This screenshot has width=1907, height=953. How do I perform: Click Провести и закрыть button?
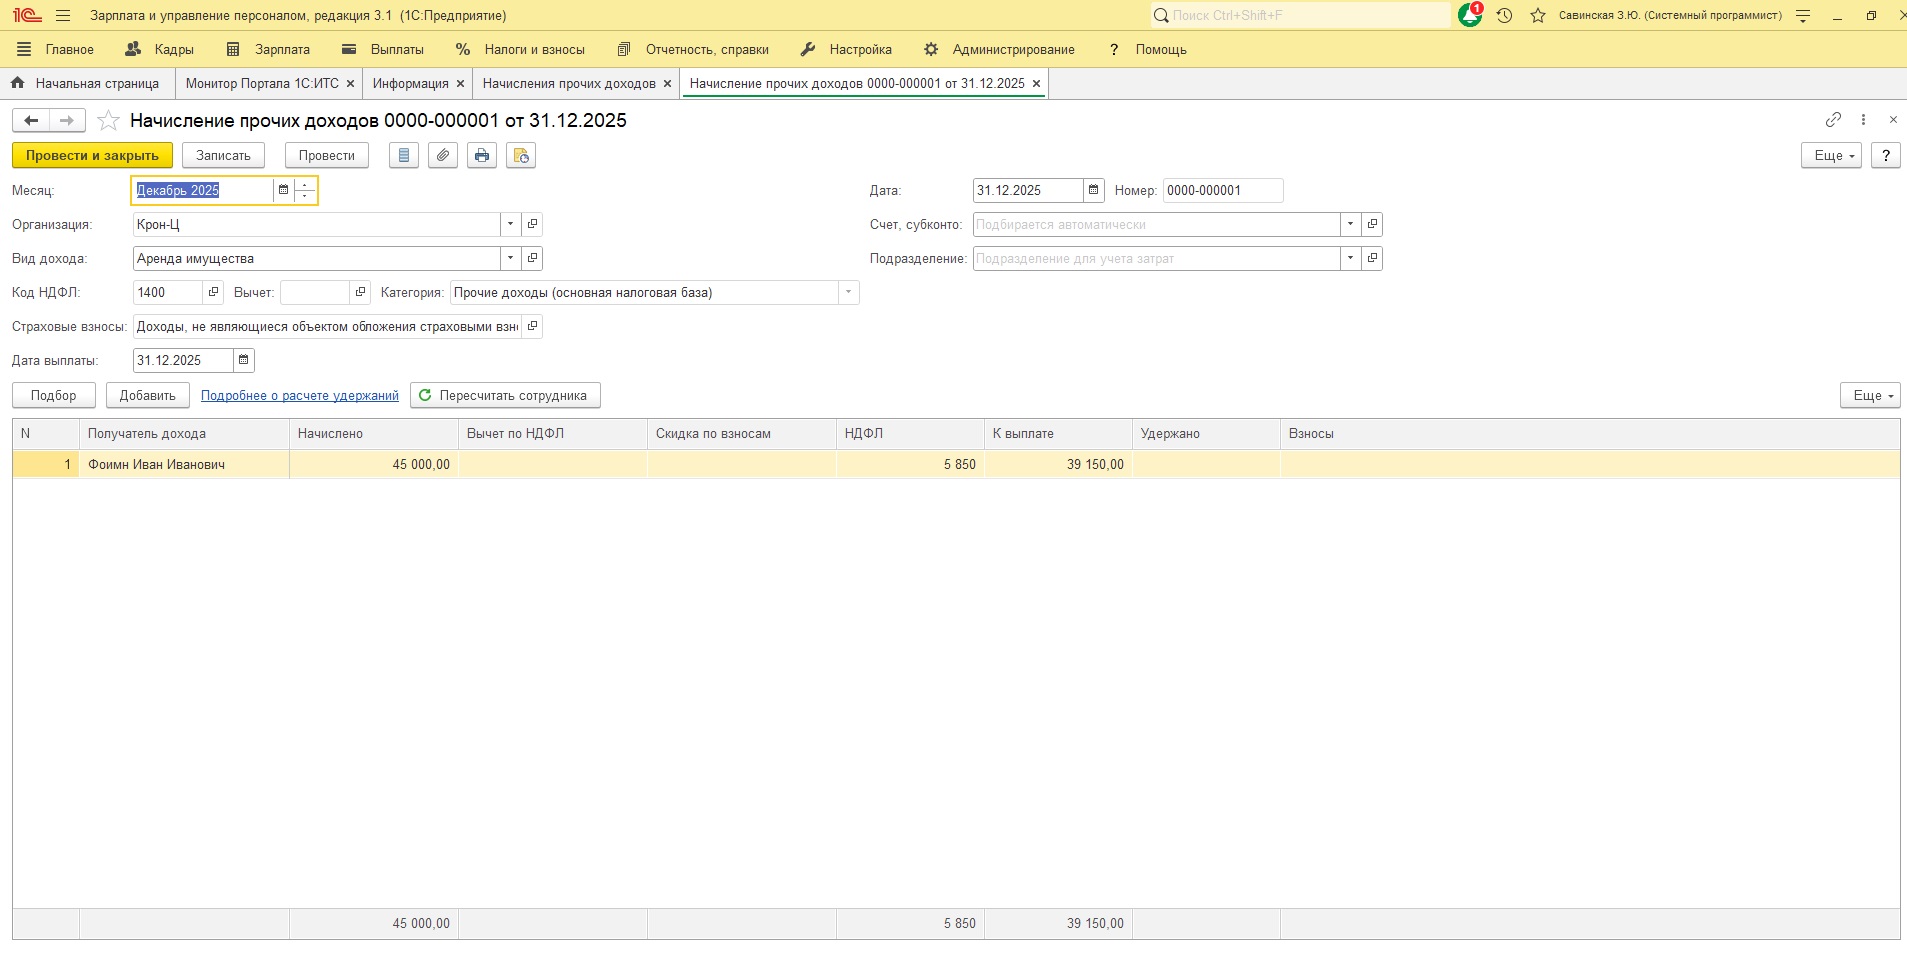(92, 156)
